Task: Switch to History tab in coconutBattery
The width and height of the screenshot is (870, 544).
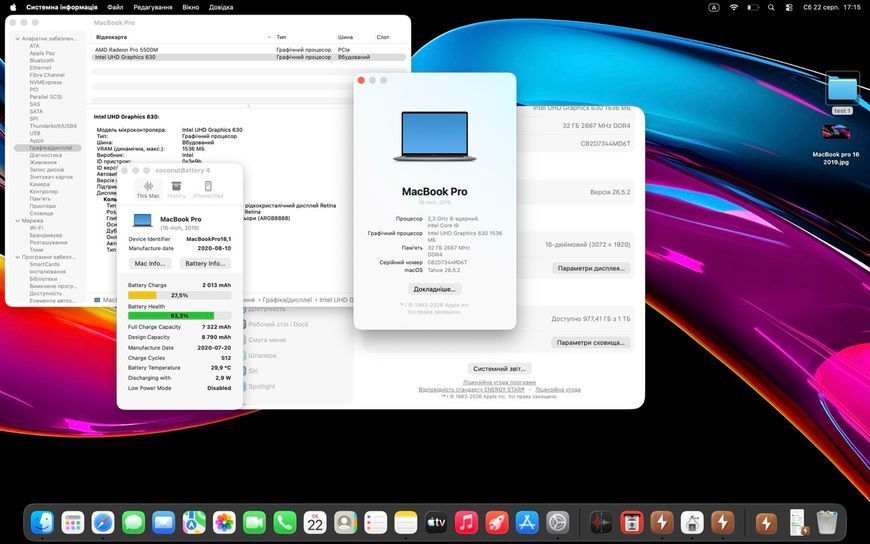Action: click(176, 189)
